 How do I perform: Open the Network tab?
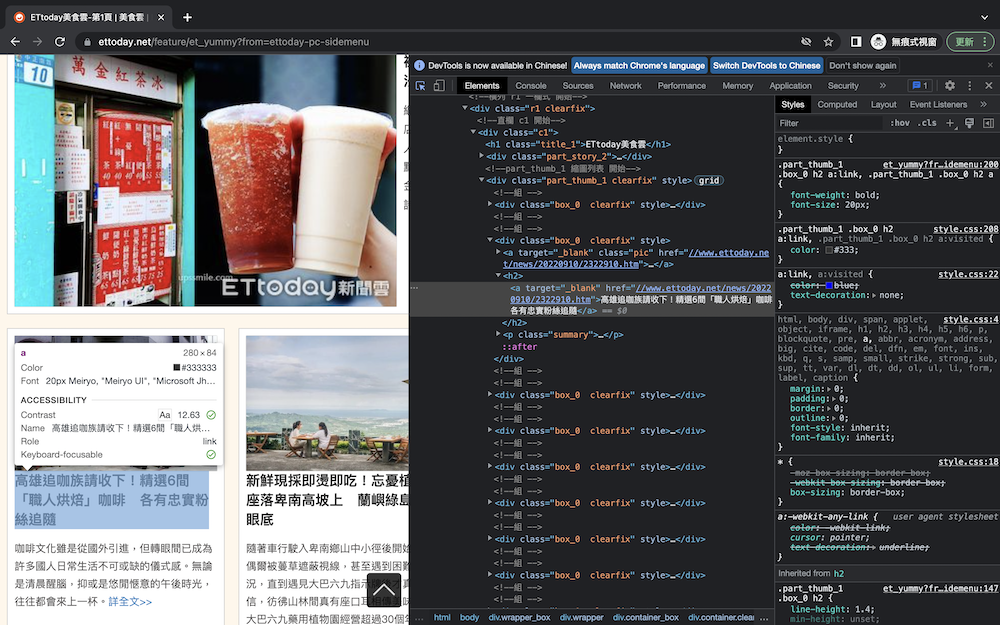pyautogui.click(x=626, y=85)
